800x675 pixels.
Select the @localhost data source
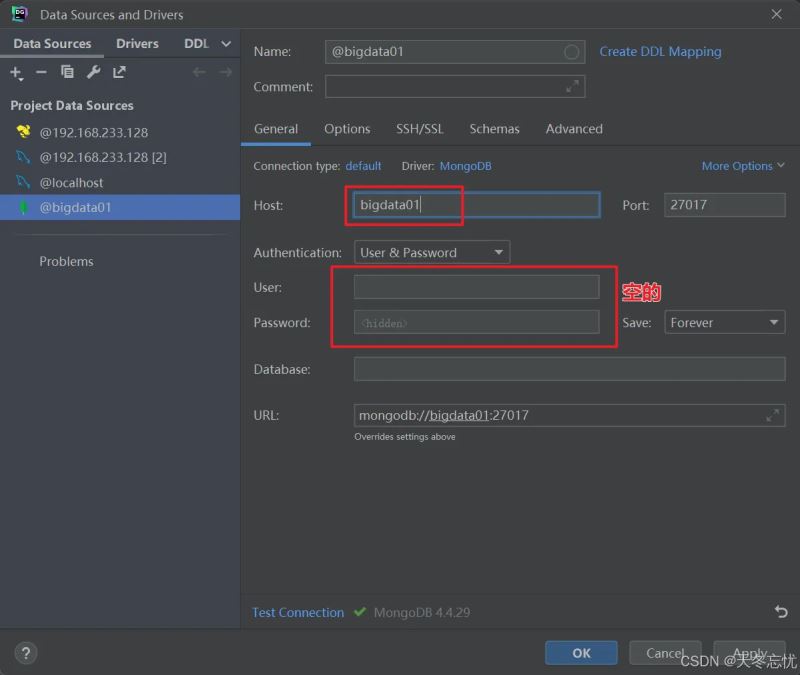(x=120, y=183)
